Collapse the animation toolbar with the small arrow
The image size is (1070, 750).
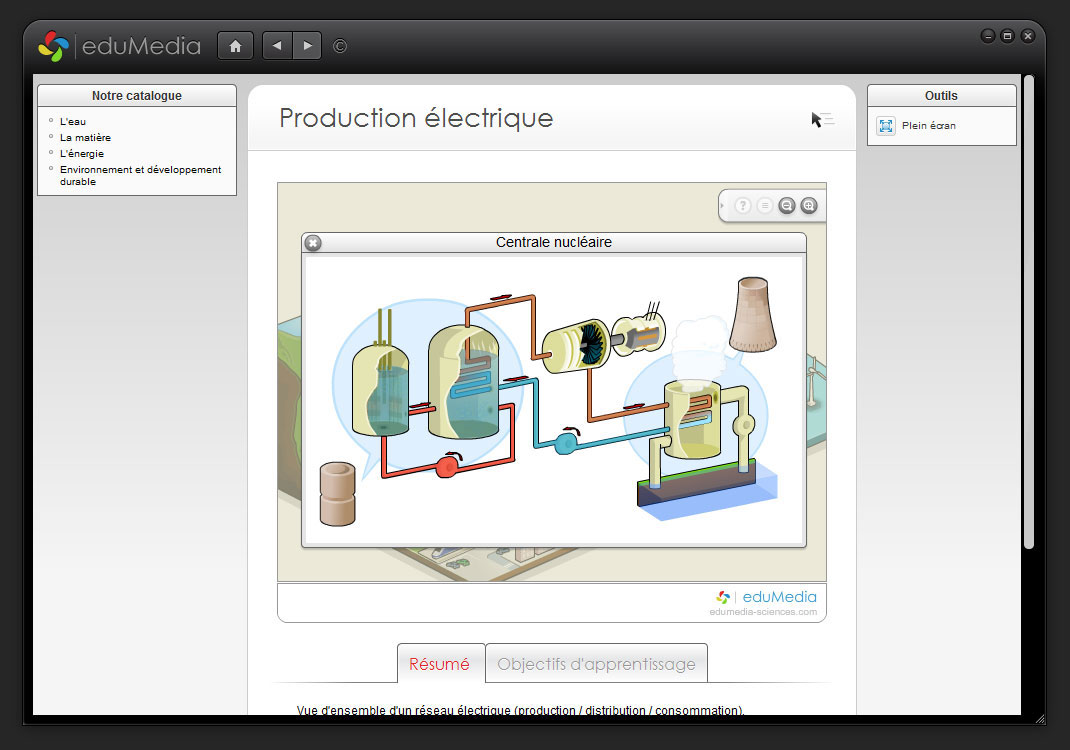point(722,206)
